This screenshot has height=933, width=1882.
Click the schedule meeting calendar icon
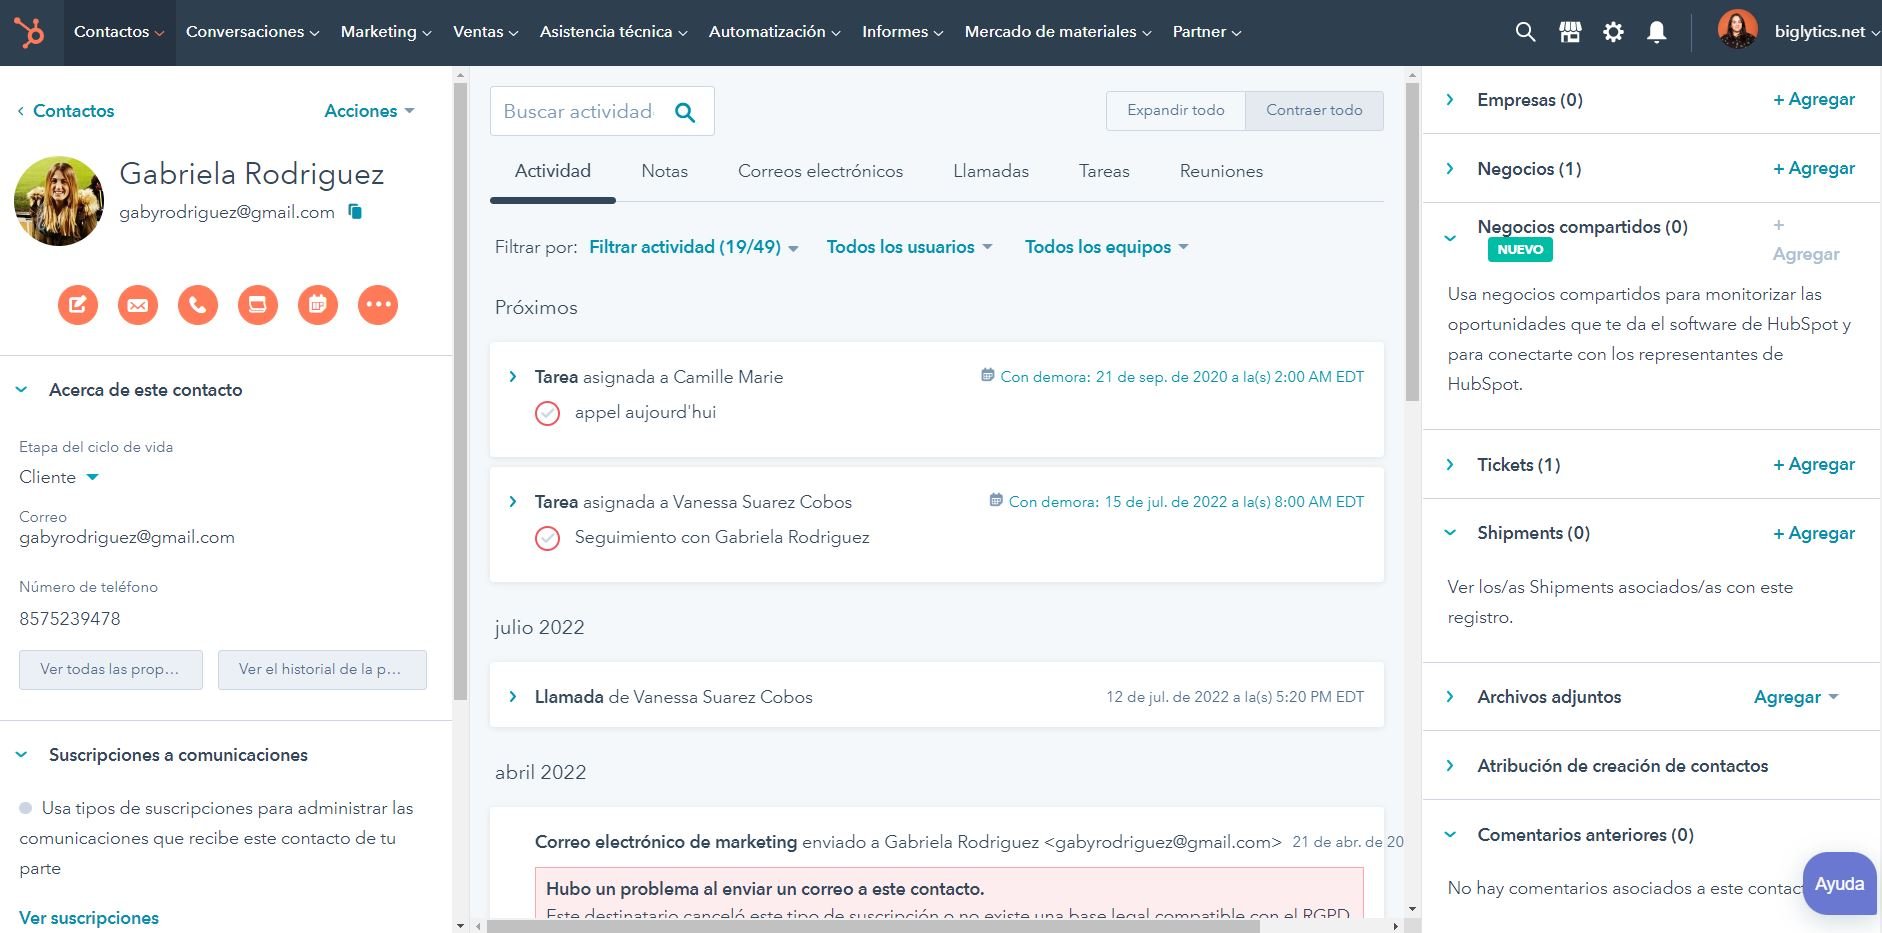pos(318,305)
